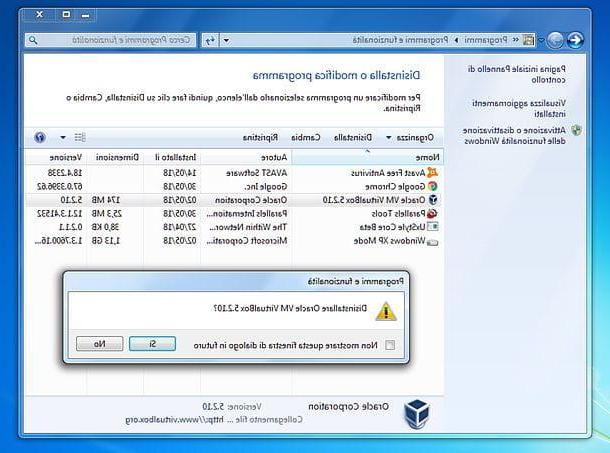This screenshot has height=453, width=610.
Task: Click the warning triangle icon in dialog
Action: pyautogui.click(x=386, y=312)
